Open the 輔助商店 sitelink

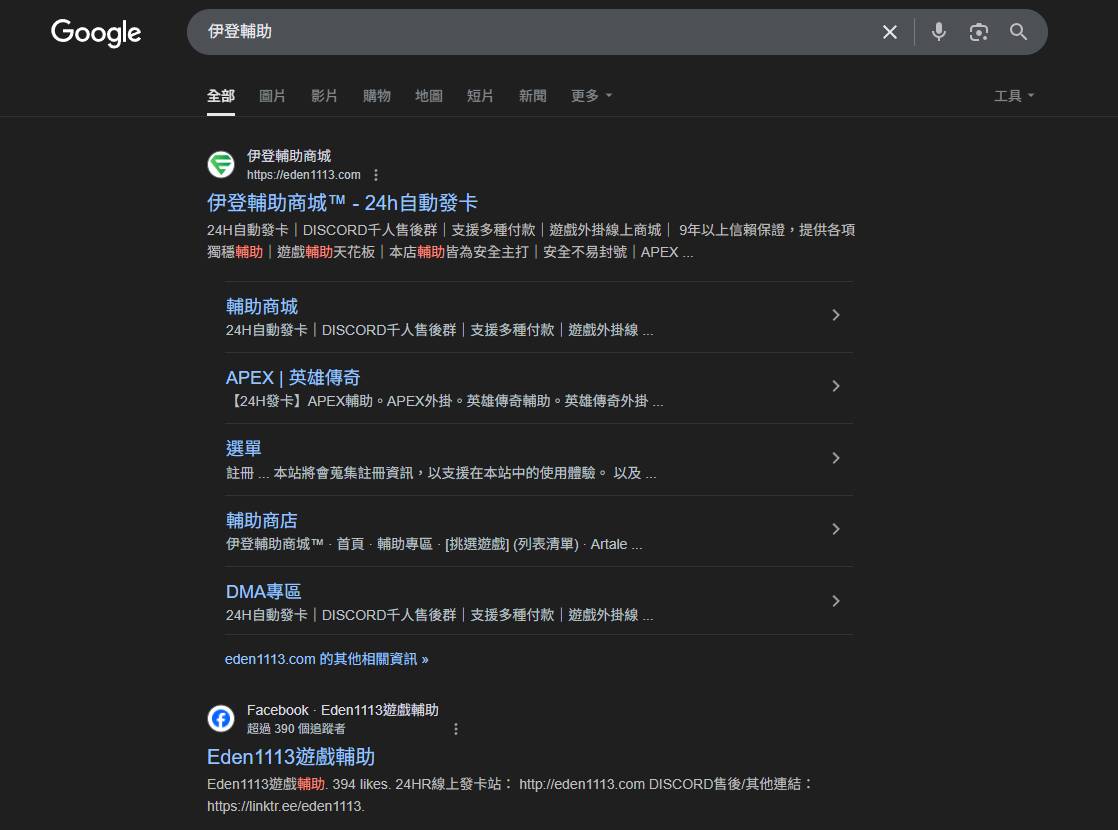click(x=262, y=521)
